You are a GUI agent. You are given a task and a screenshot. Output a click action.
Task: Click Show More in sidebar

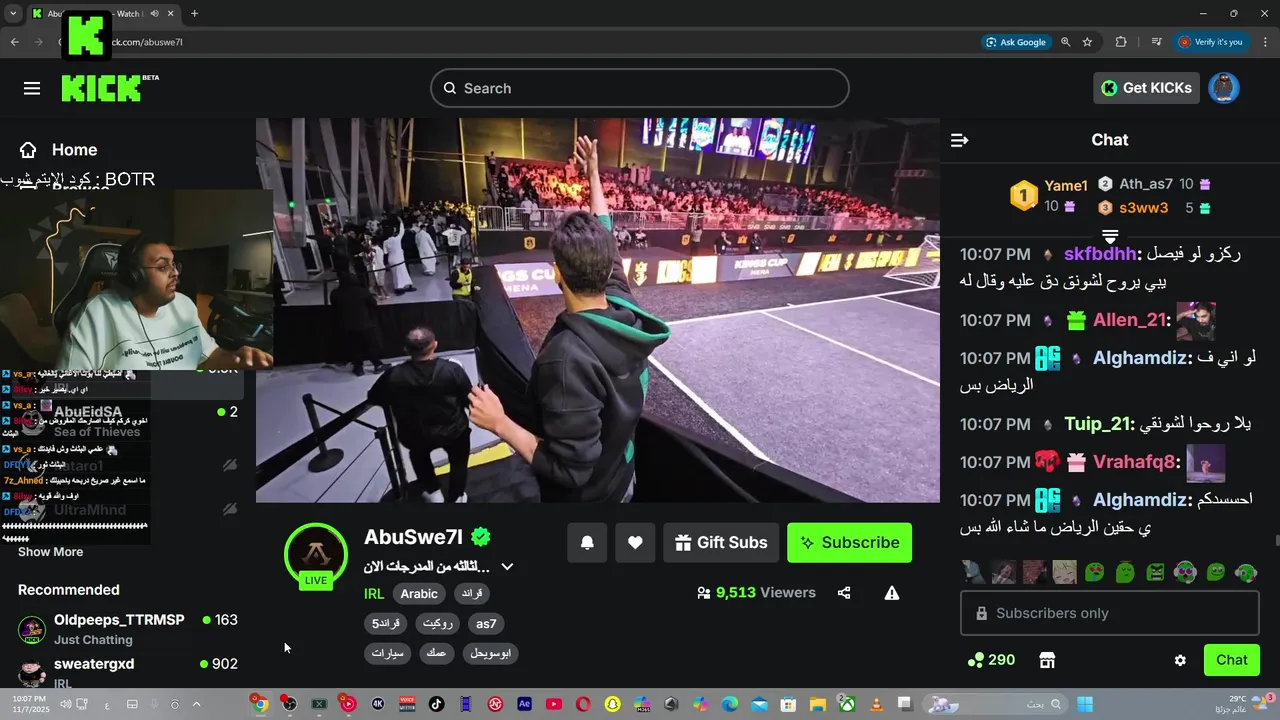coord(50,552)
